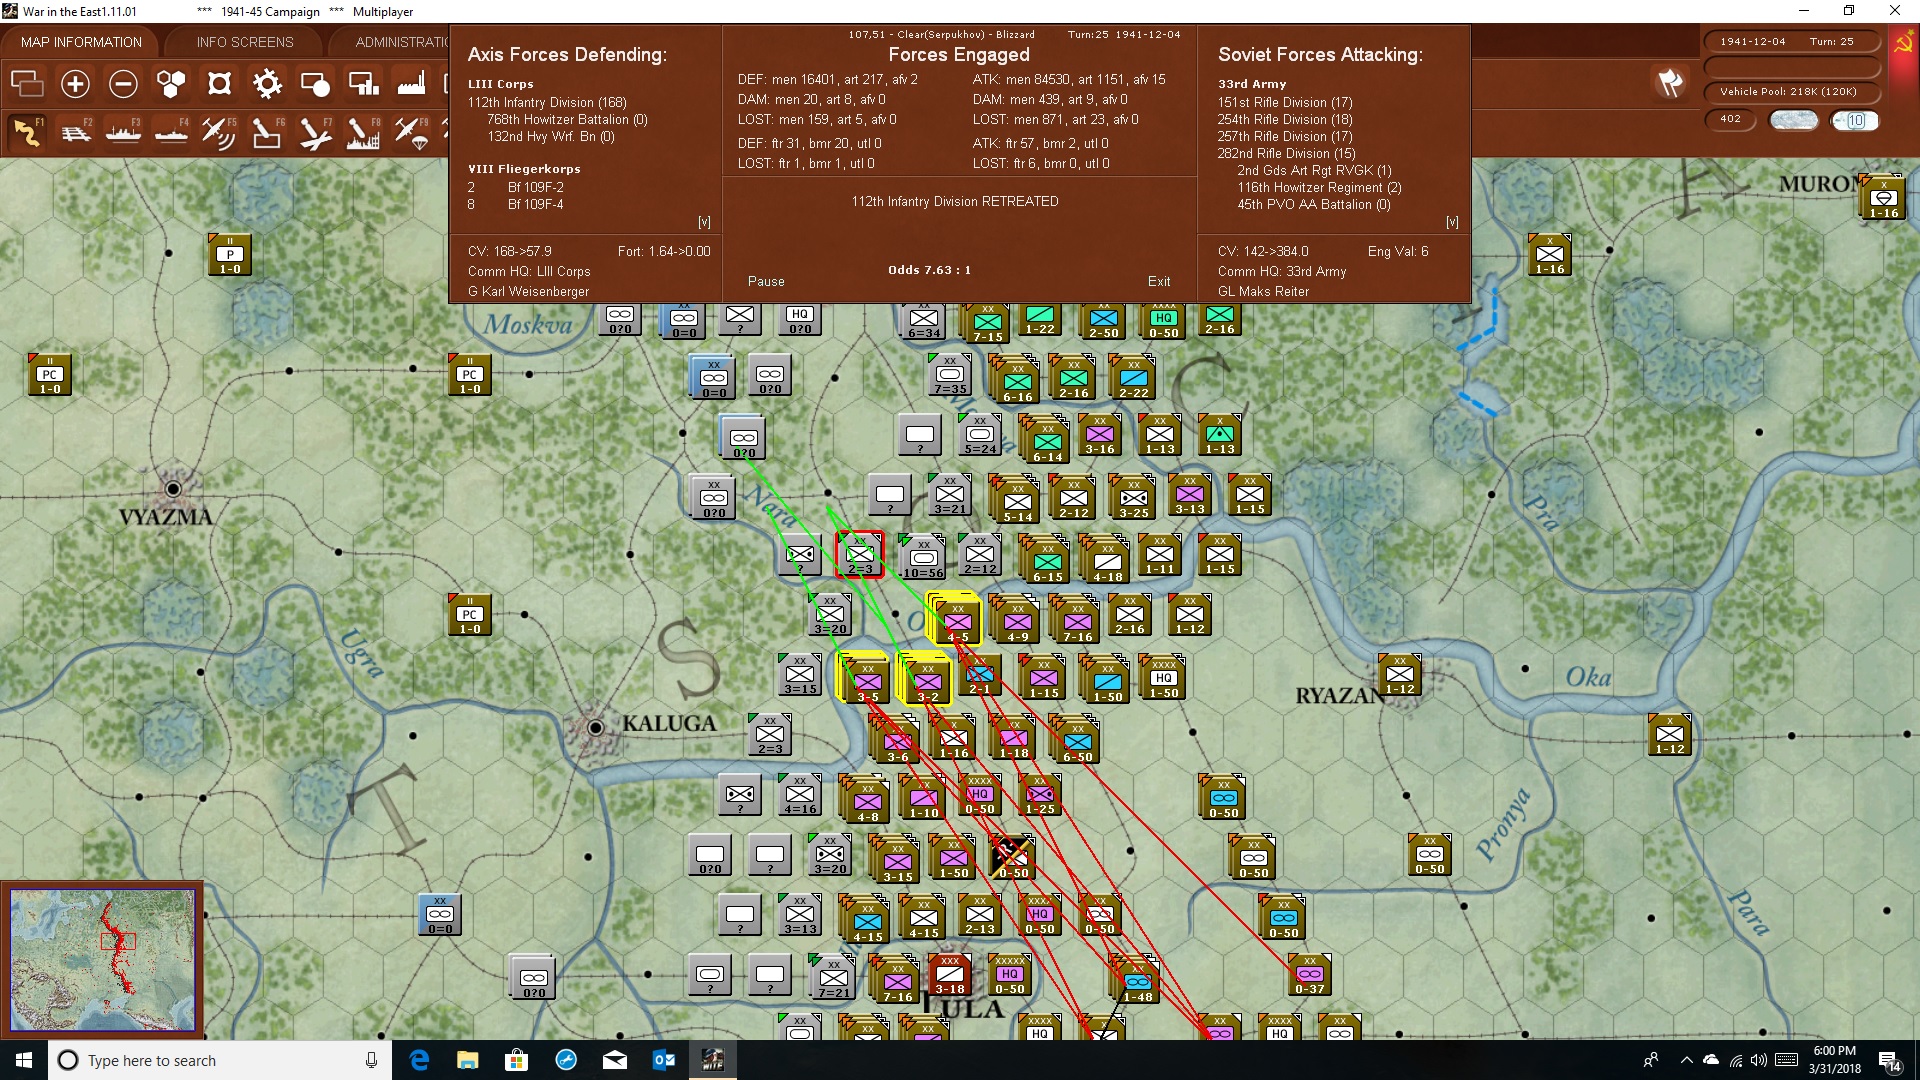Expand Soviet forces detail [v] toggle

(1452, 222)
